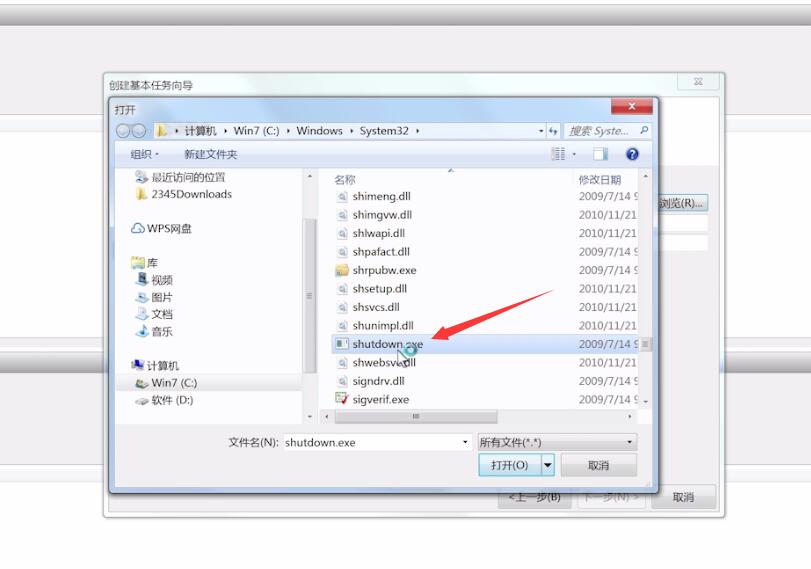
Task: Expand the chevron after 计算机 in path
Action: [226, 131]
